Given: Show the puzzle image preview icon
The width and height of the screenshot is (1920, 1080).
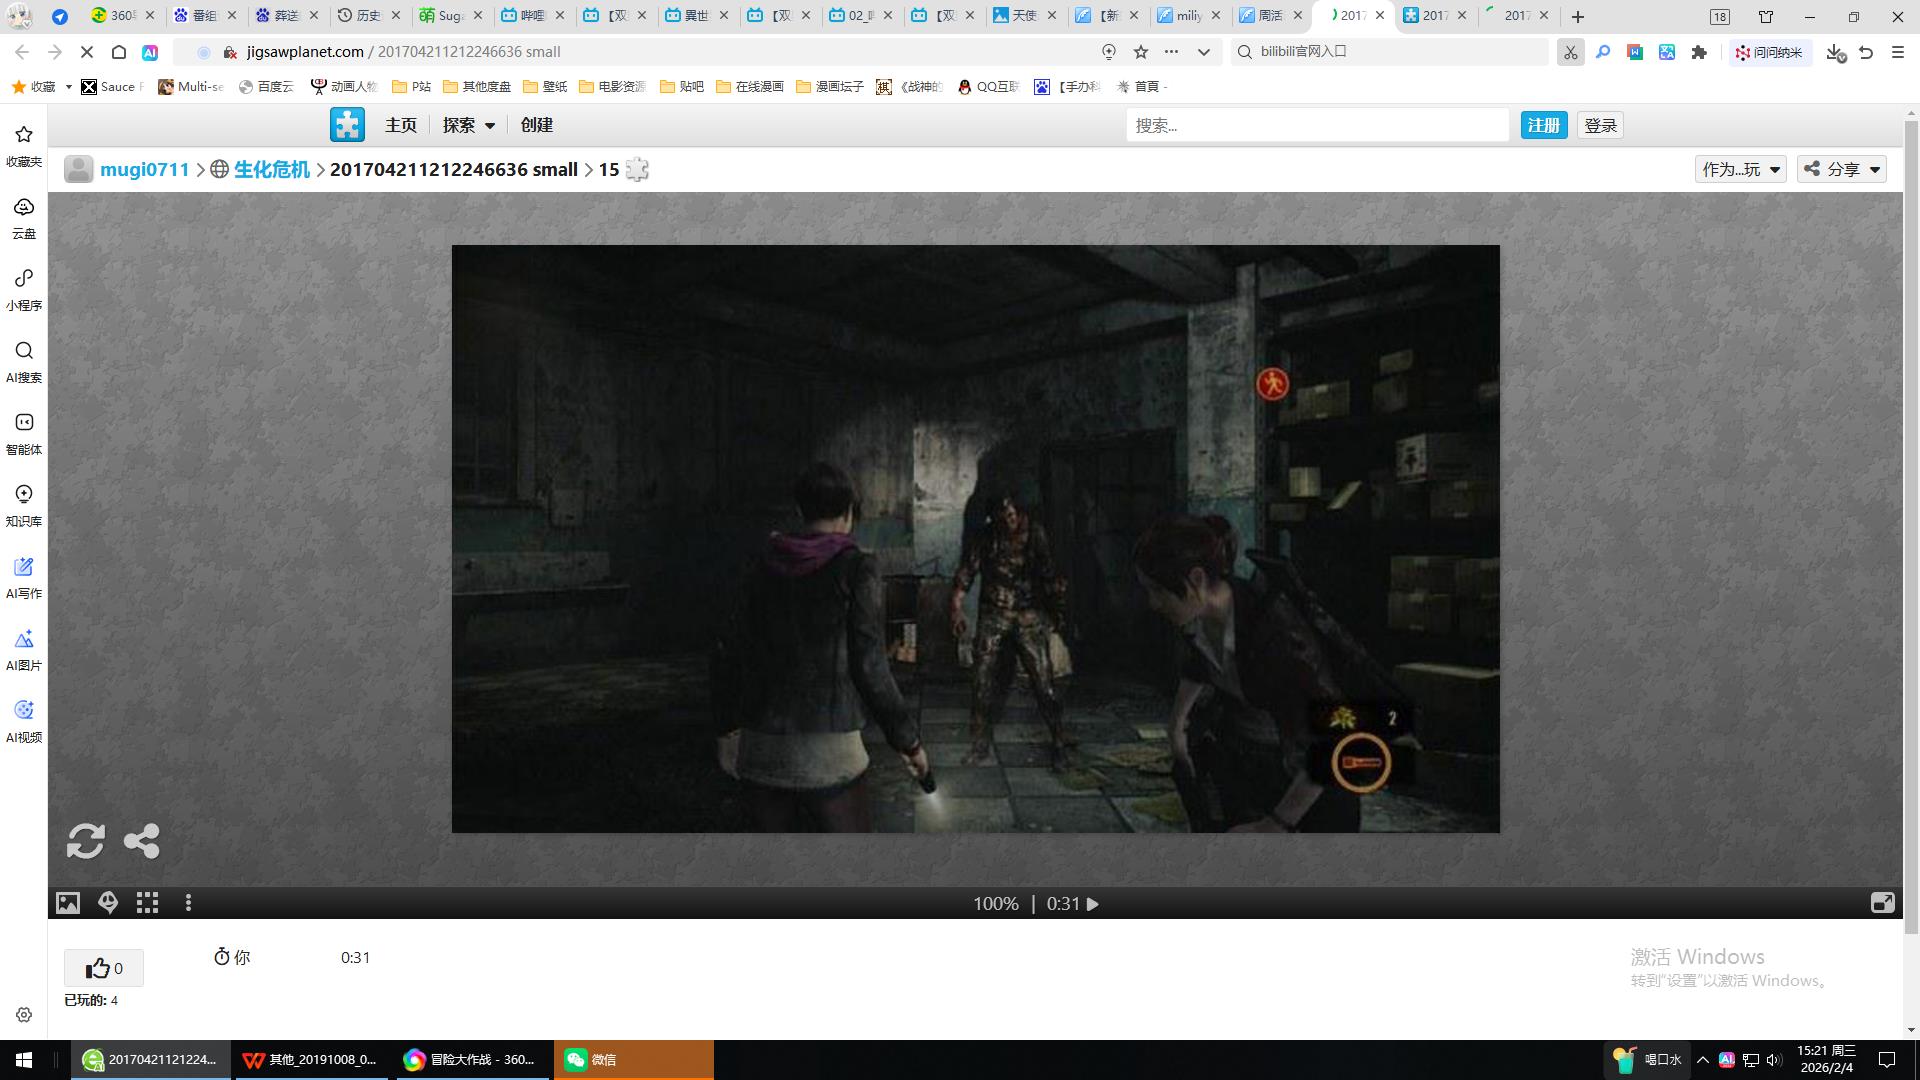Looking at the screenshot, I should [68, 903].
